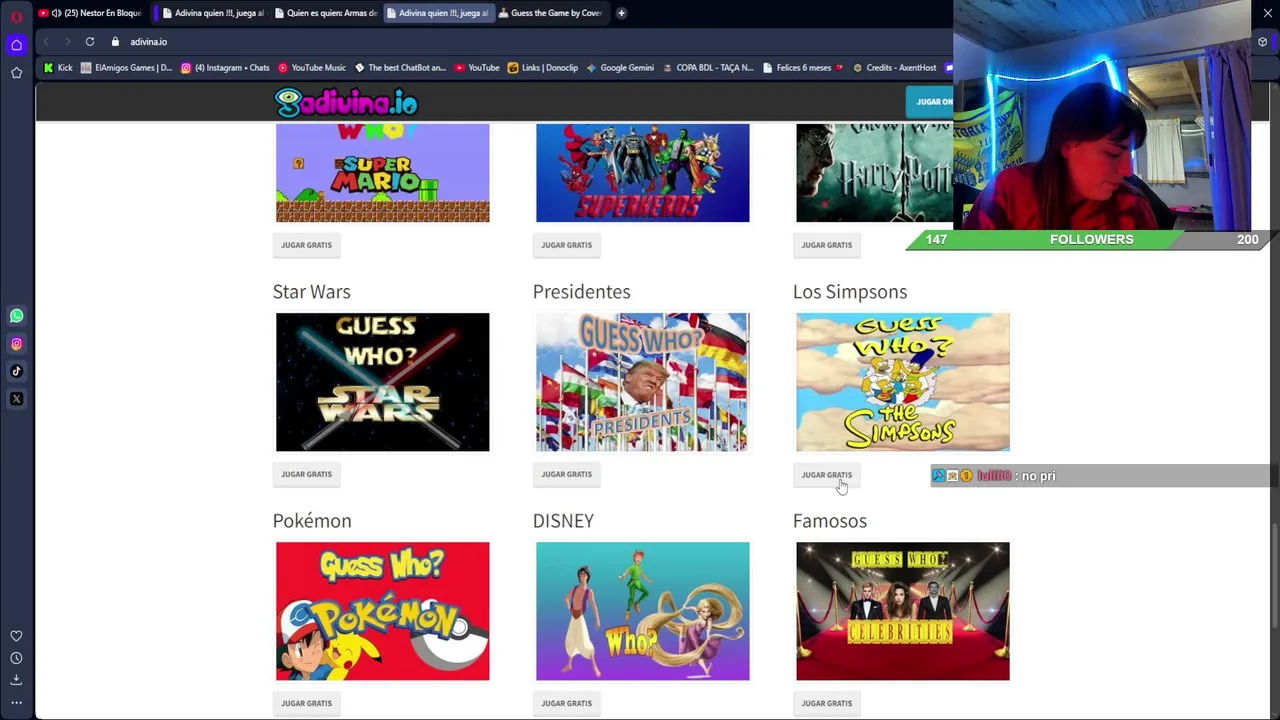
Task: Click the Los Simpsons heading text
Action: pyautogui.click(x=850, y=292)
